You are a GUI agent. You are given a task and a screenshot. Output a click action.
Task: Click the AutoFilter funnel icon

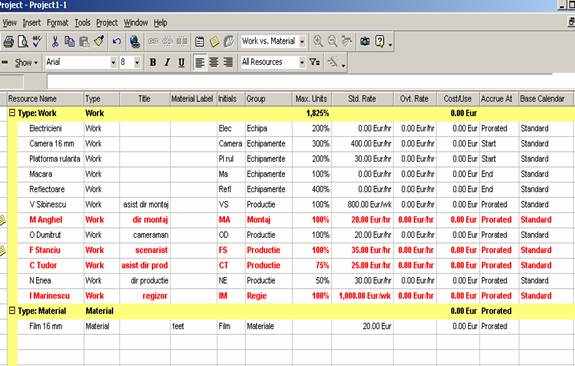point(314,62)
